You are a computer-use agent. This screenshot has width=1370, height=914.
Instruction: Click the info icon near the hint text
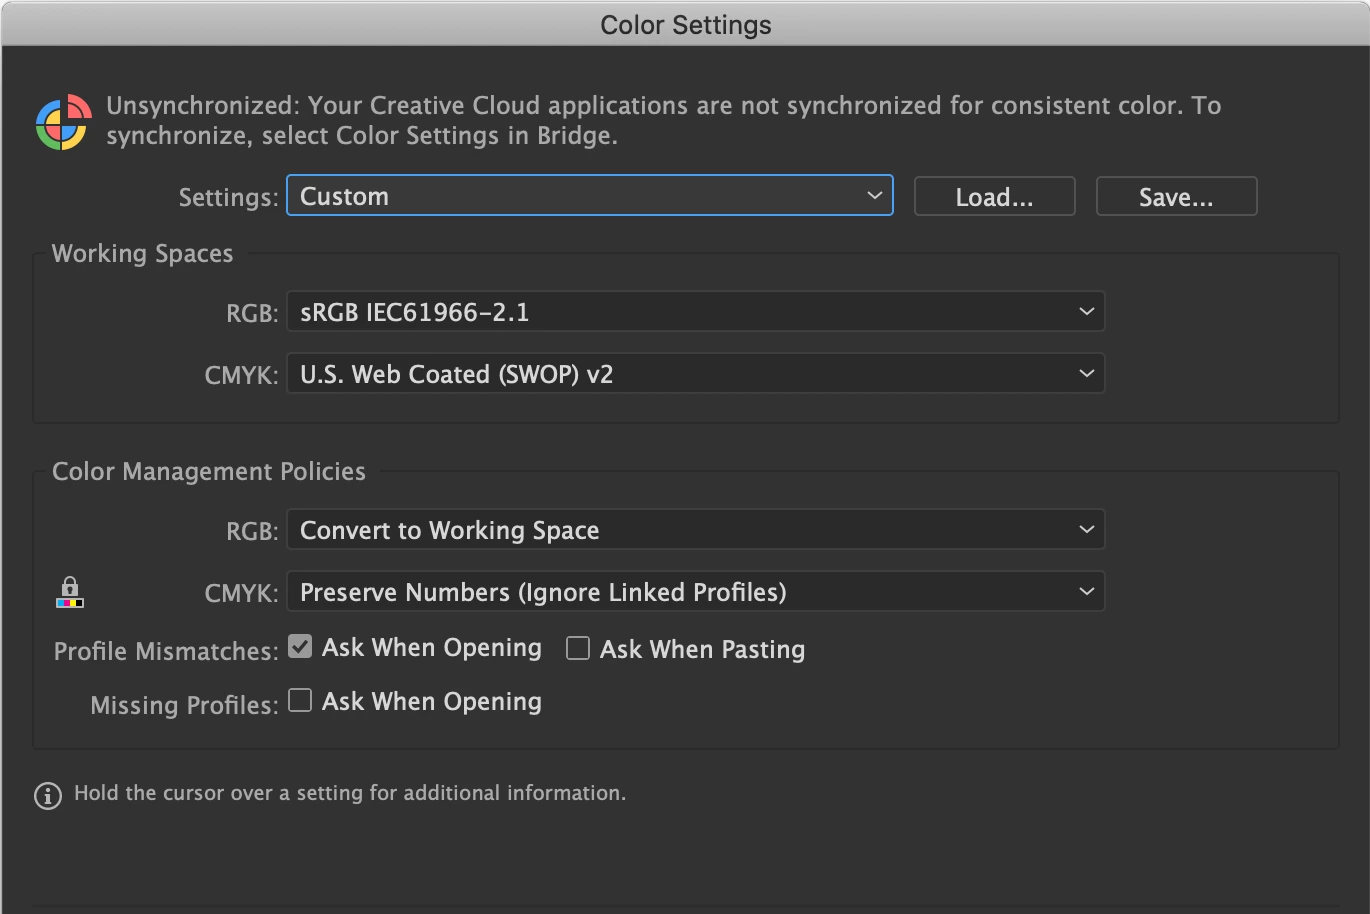[47, 795]
